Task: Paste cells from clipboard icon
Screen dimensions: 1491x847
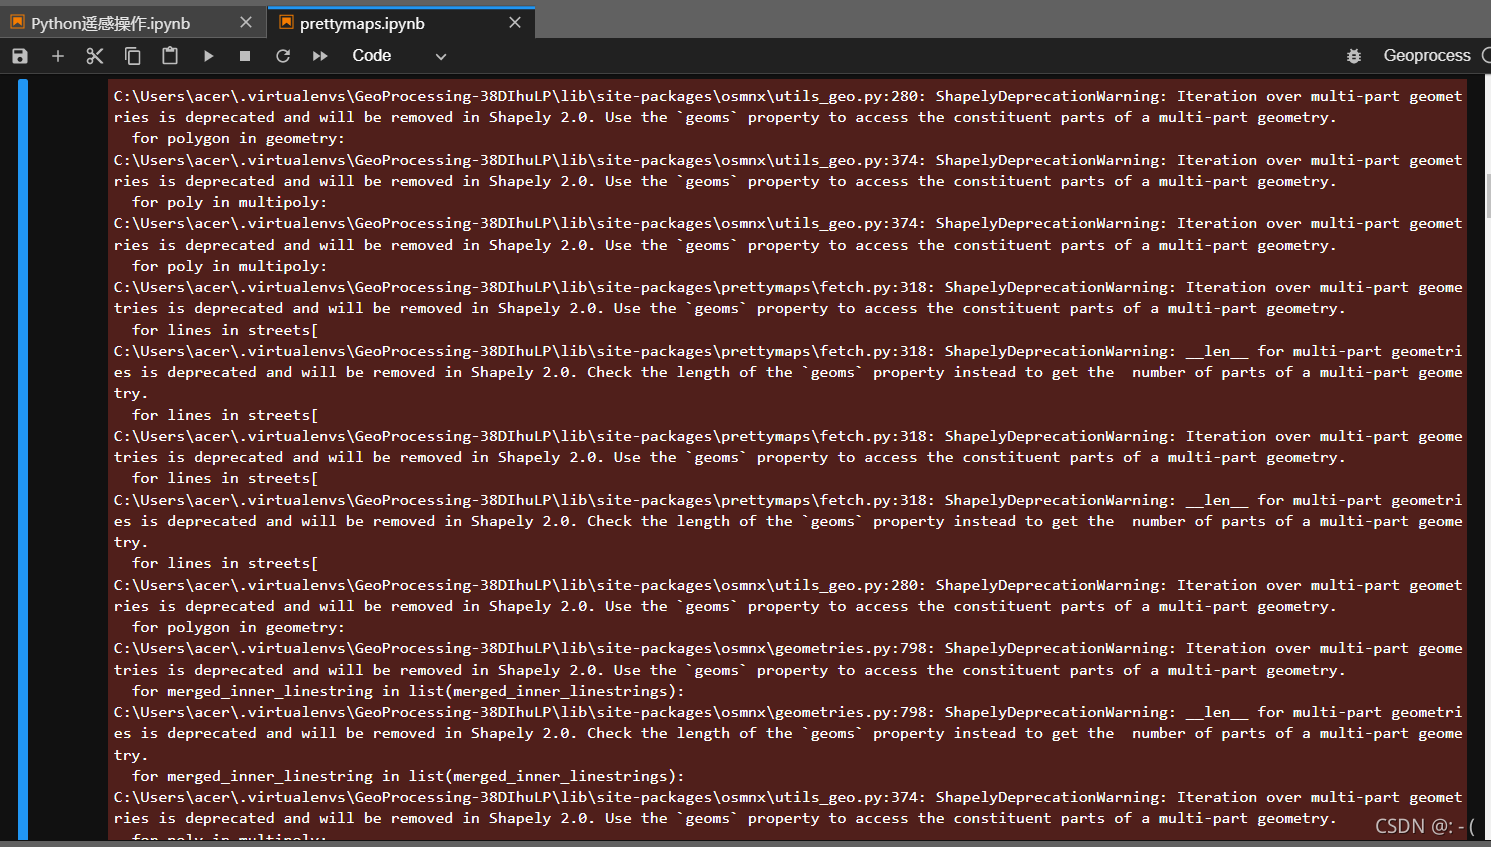Action: [x=170, y=56]
